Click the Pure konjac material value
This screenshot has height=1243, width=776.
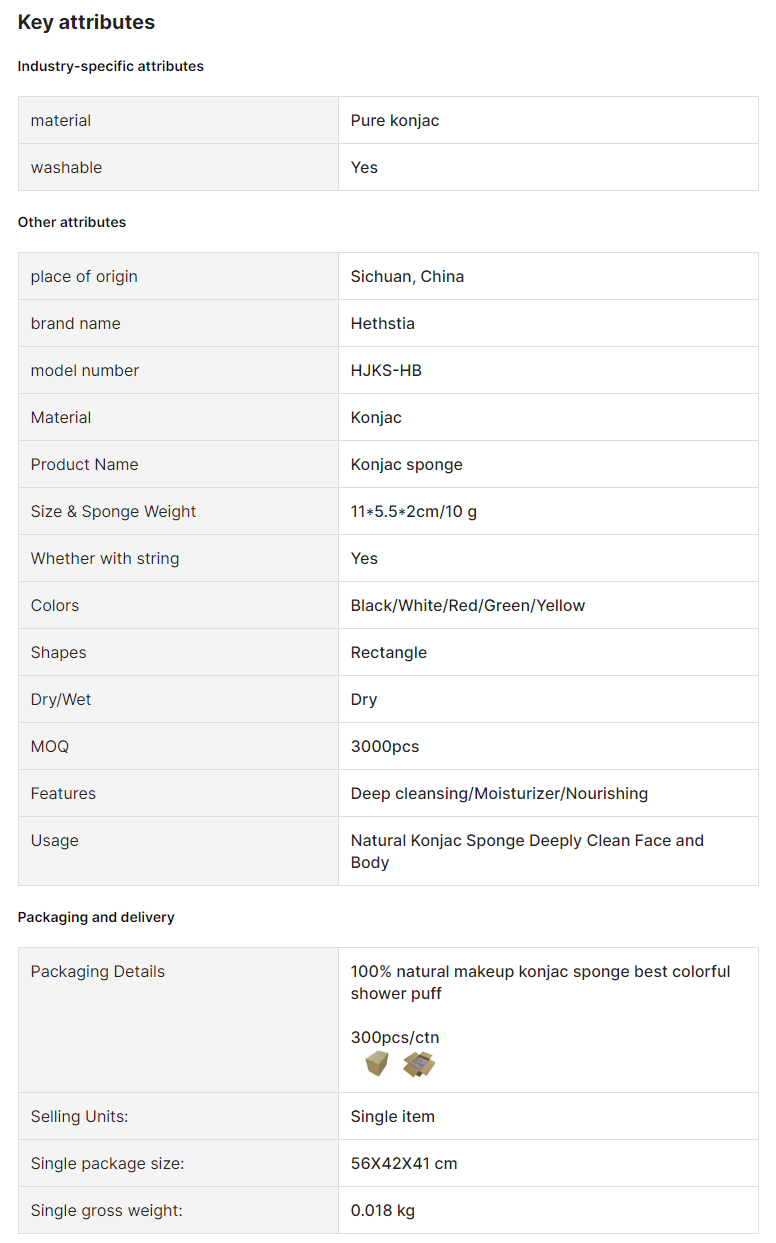click(x=395, y=120)
